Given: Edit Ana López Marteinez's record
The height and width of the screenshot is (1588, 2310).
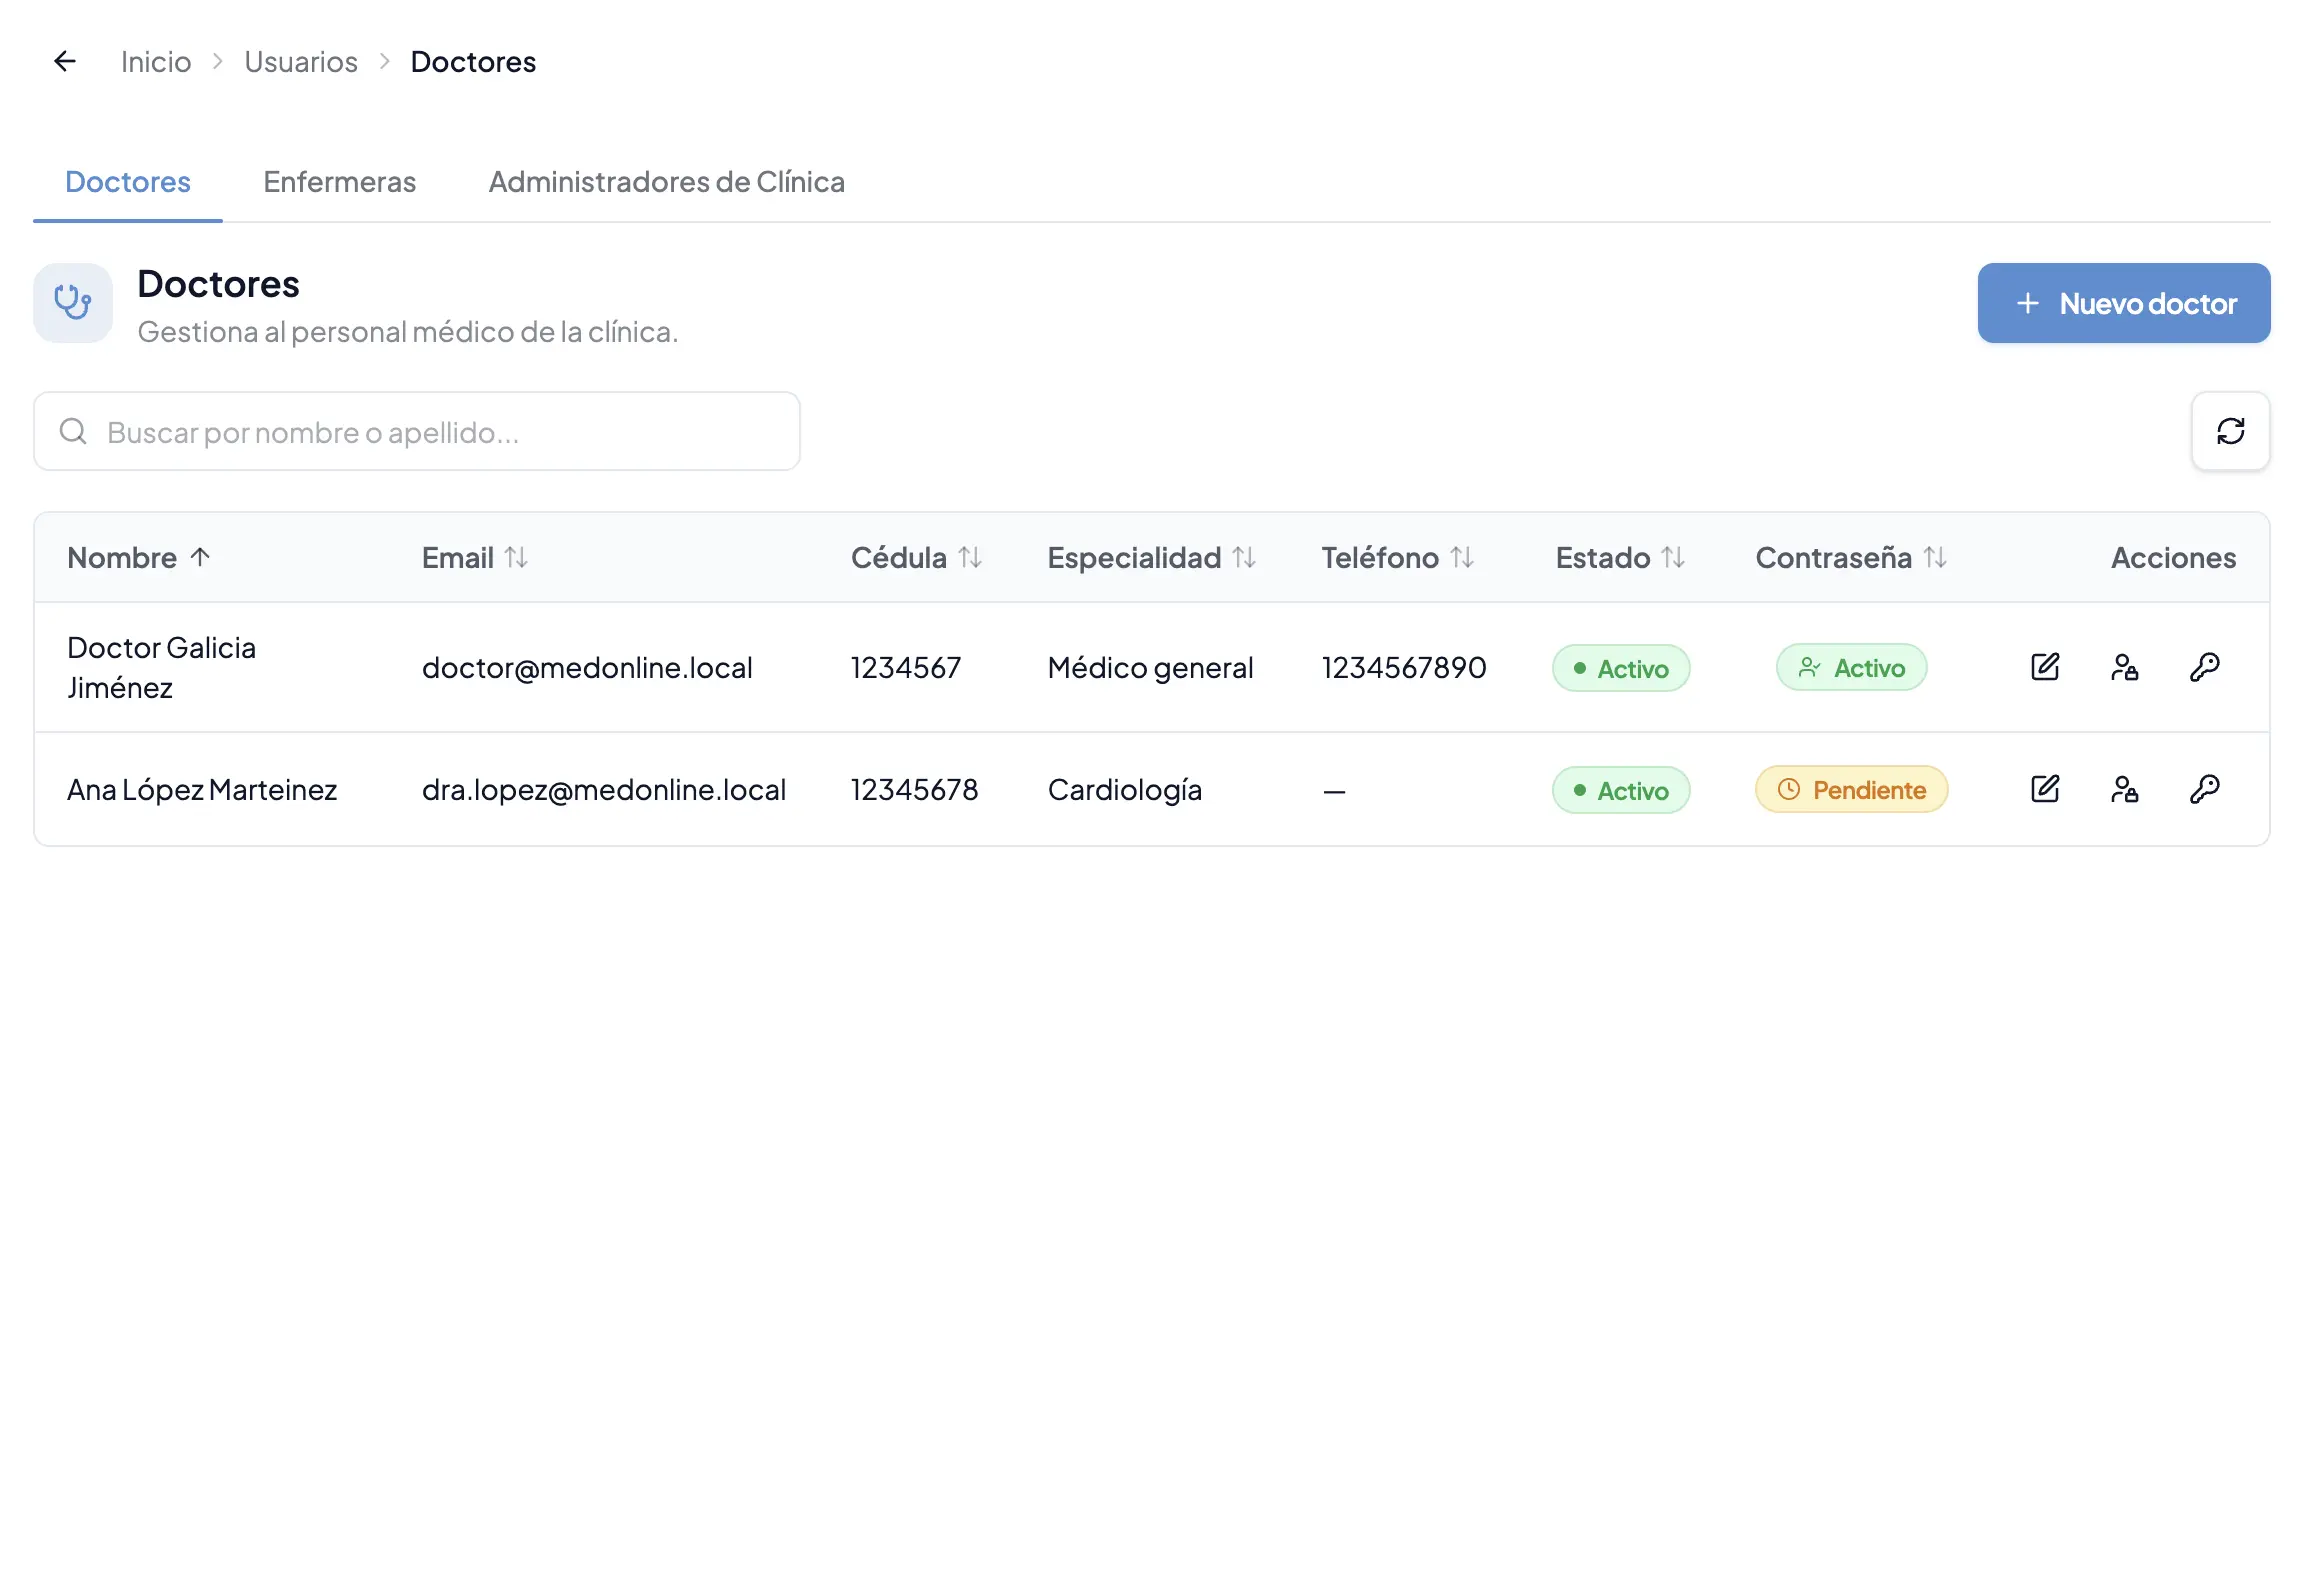Looking at the screenshot, I should pos(2045,789).
